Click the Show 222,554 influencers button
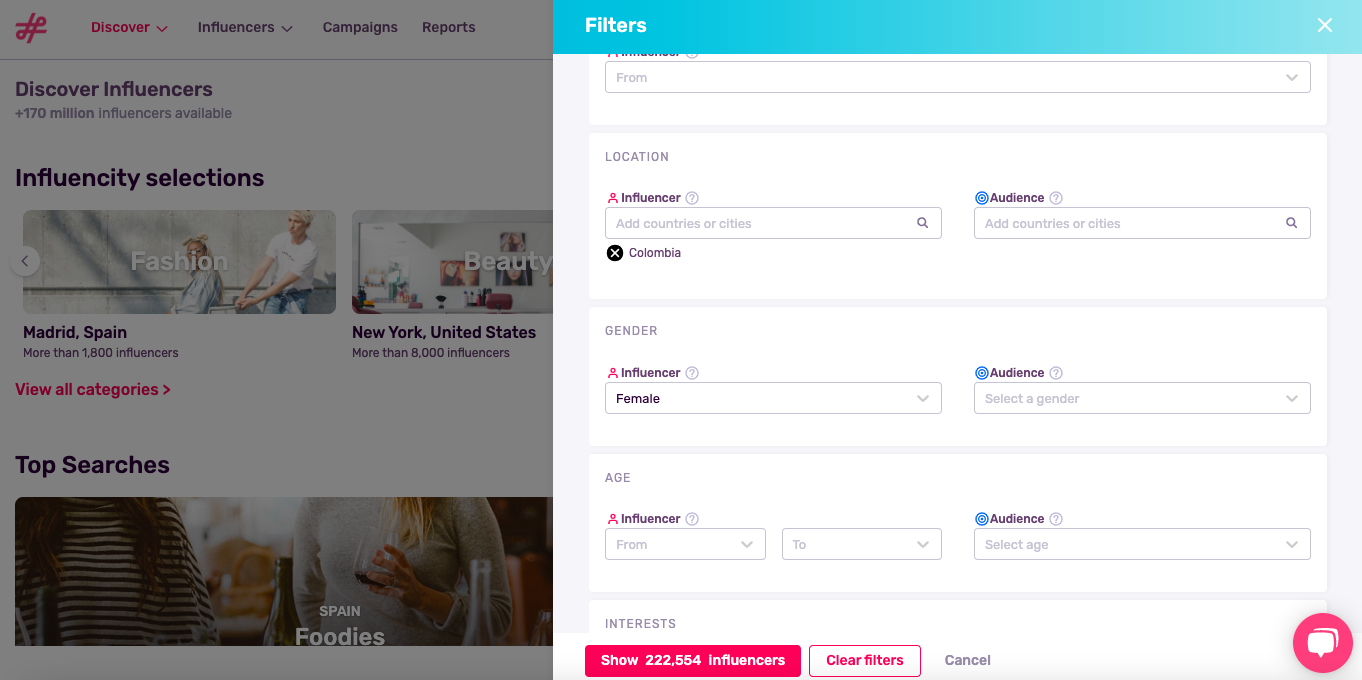This screenshot has width=1362, height=680. click(692, 660)
